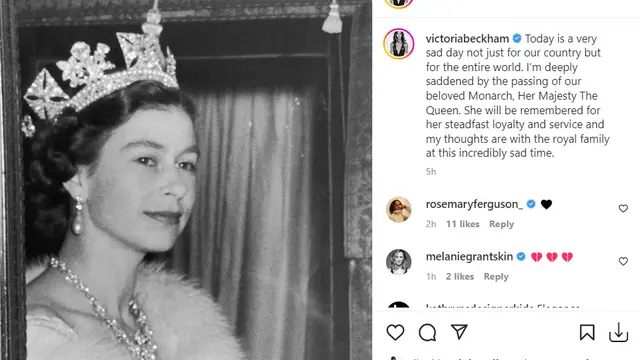Download post with the arrow icon
The width and height of the screenshot is (640, 360).
(618, 332)
